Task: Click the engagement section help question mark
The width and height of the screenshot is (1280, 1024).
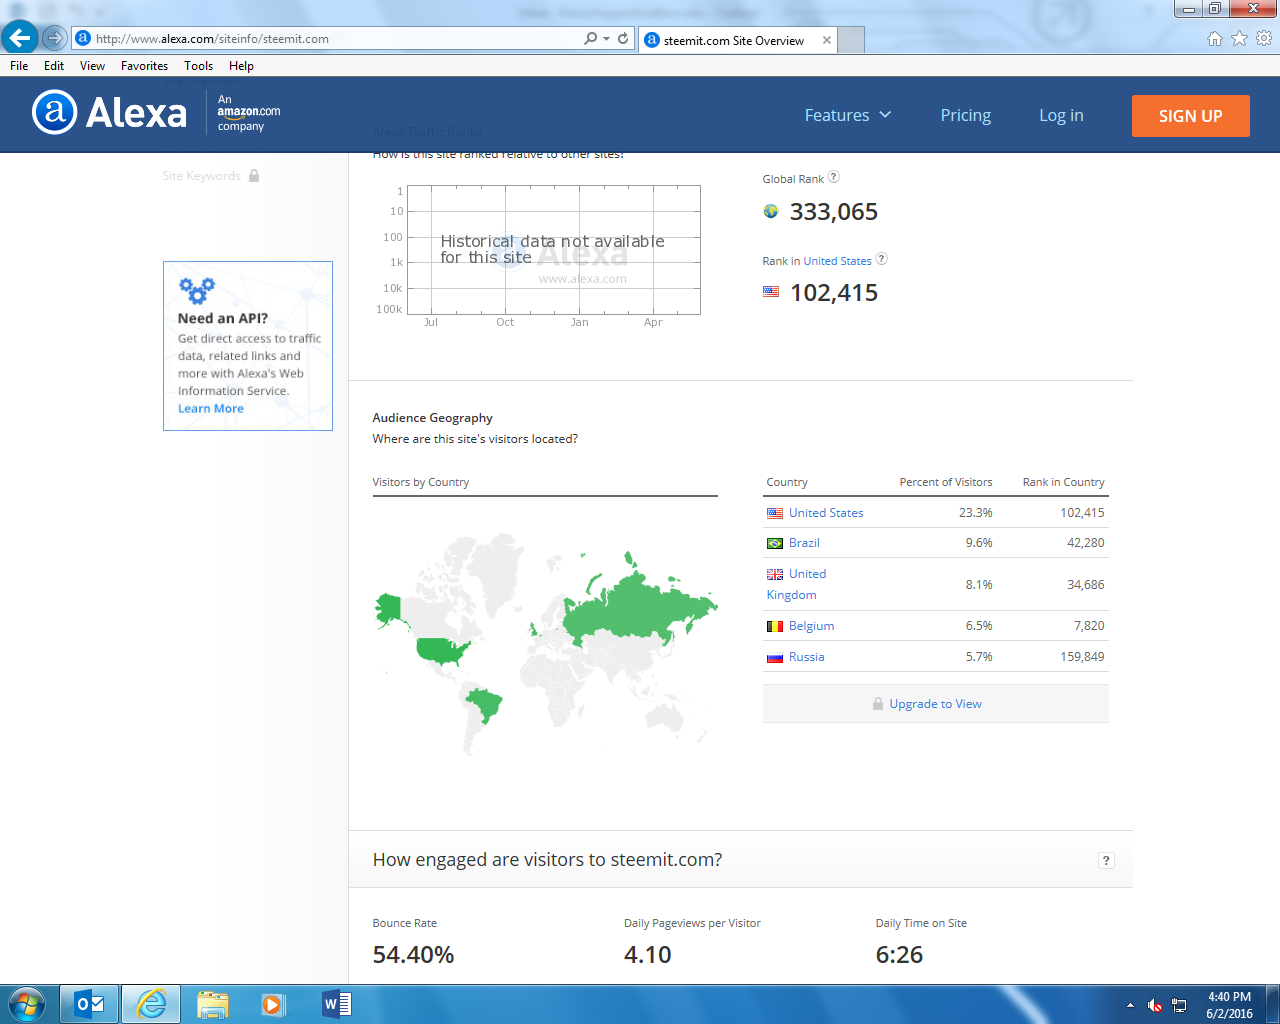Action: click(x=1106, y=860)
